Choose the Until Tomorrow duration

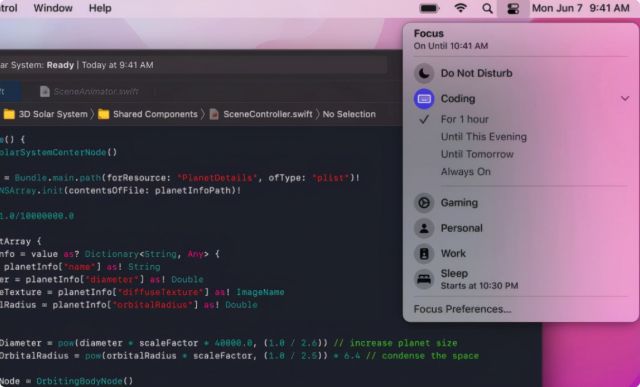477,154
